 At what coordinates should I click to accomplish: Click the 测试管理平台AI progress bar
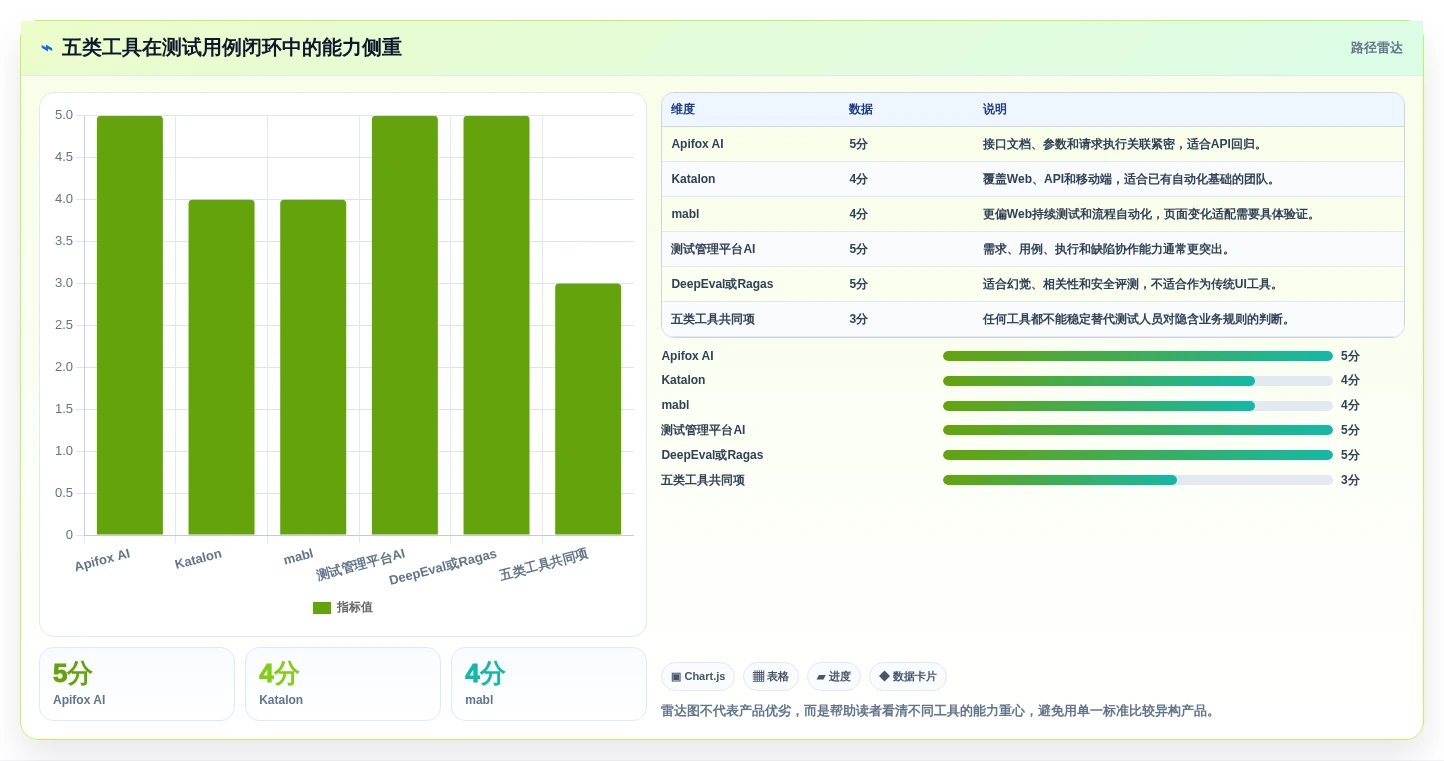tap(1138, 430)
